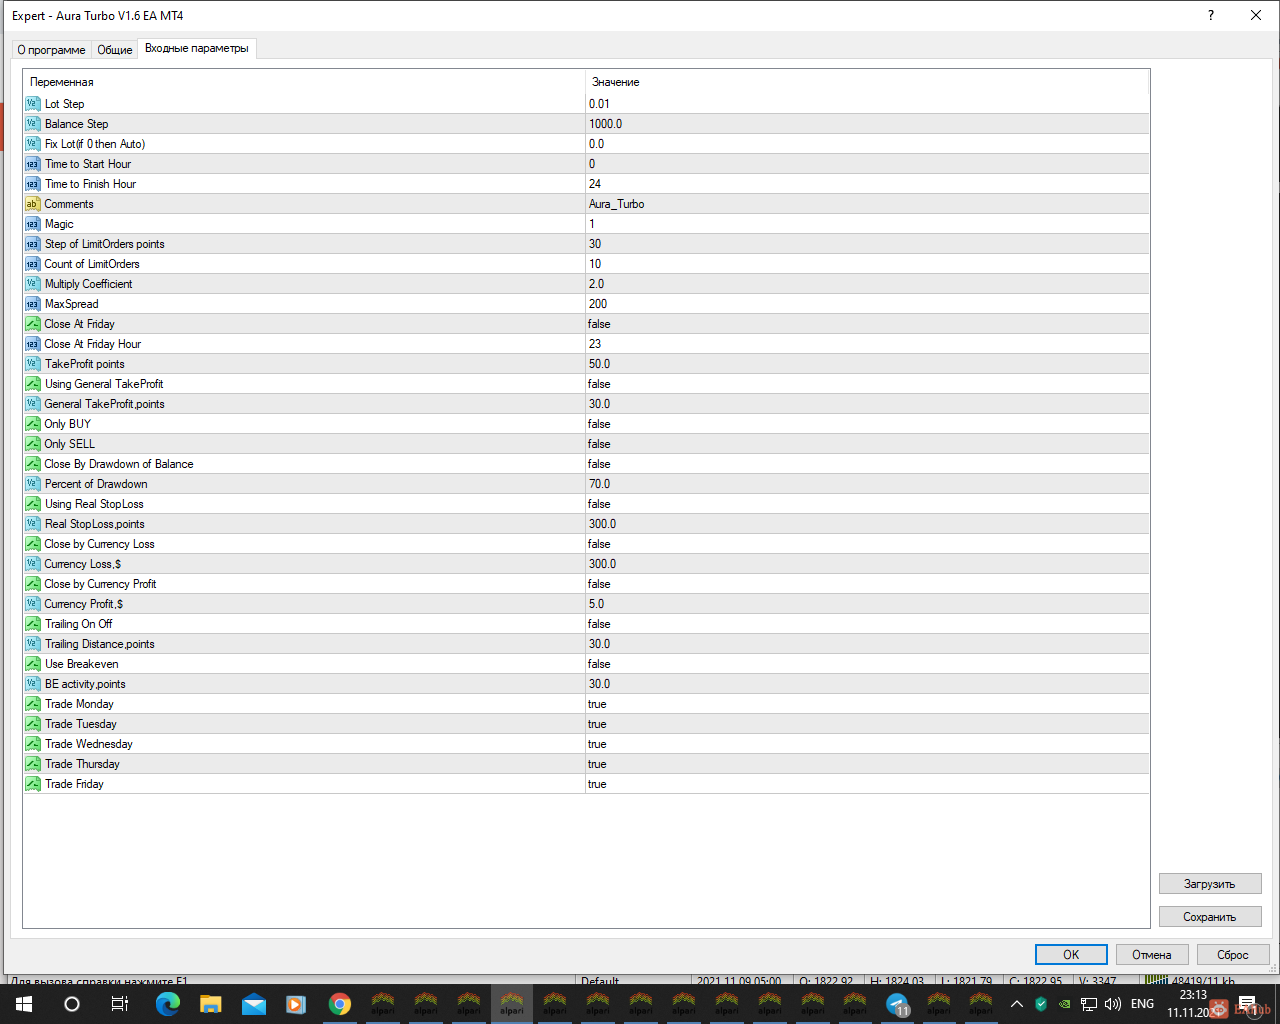Click the Загрузить button to load settings
The image size is (1280, 1024).
tap(1210, 884)
